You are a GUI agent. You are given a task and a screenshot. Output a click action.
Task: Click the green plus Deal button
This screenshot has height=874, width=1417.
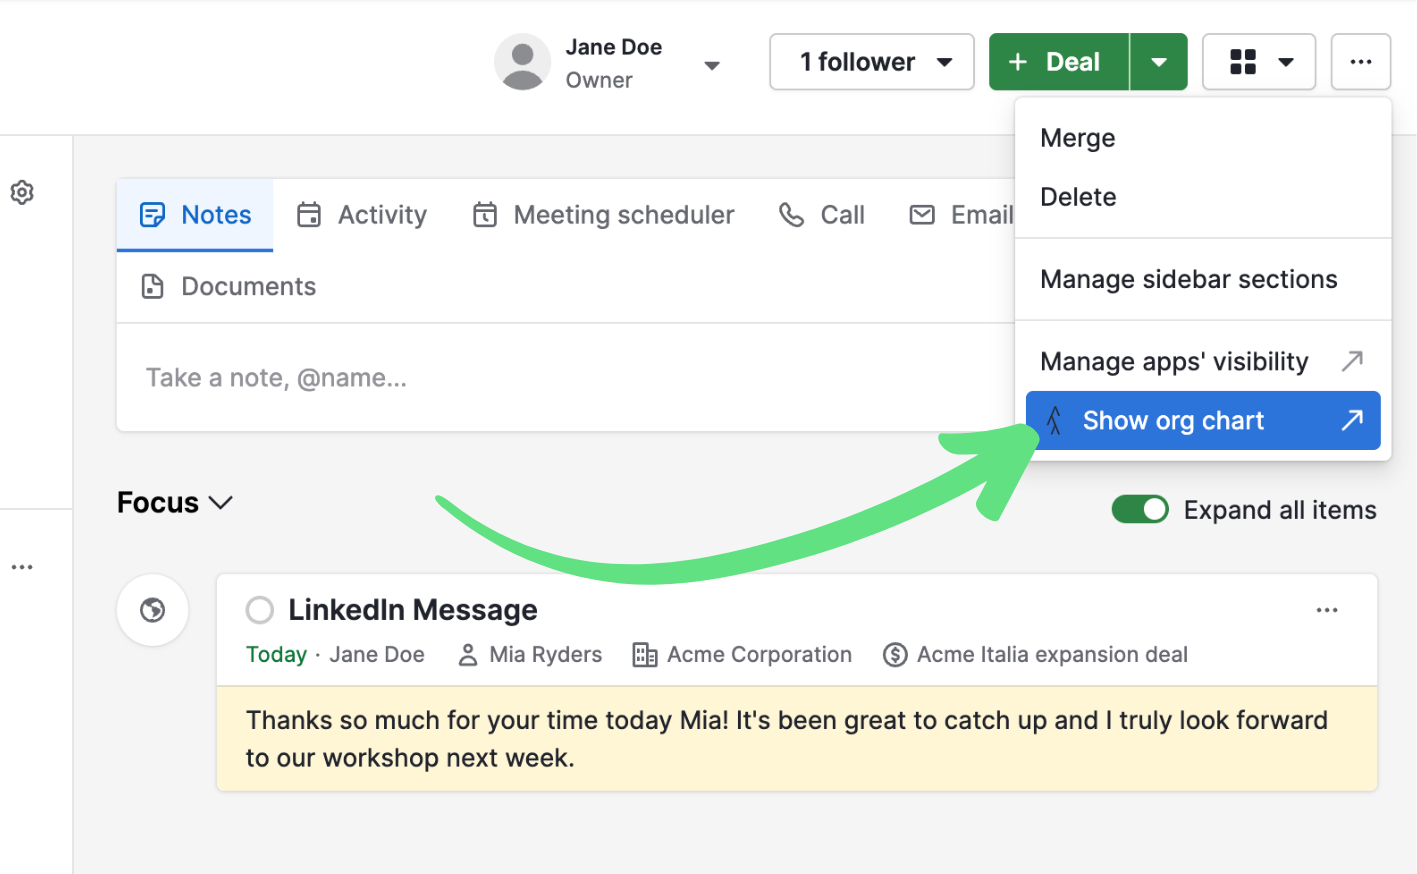click(1058, 62)
